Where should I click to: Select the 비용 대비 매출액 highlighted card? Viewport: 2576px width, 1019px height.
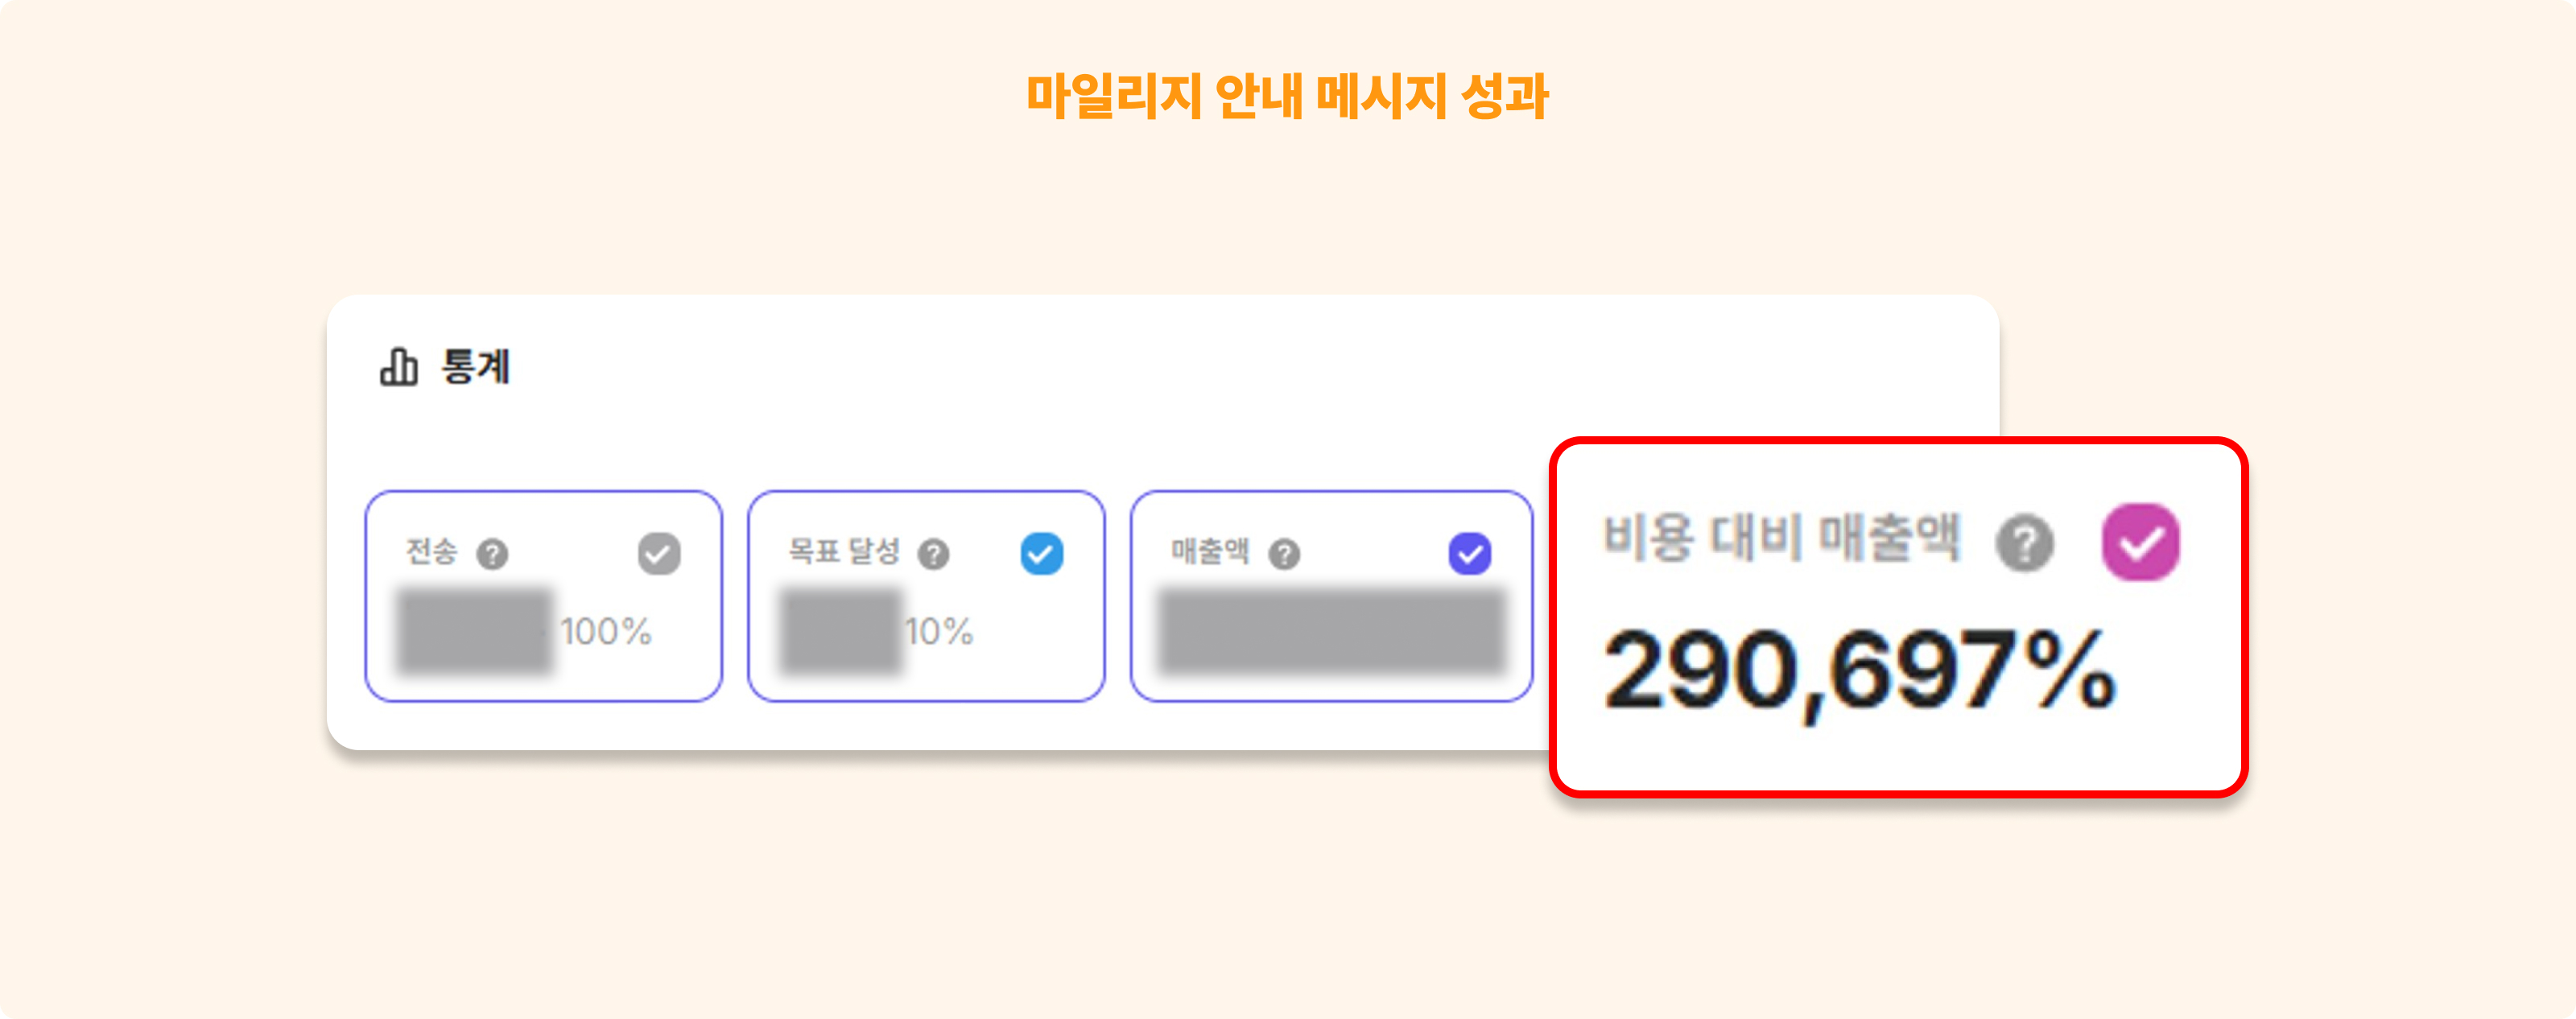pyautogui.click(x=1898, y=617)
